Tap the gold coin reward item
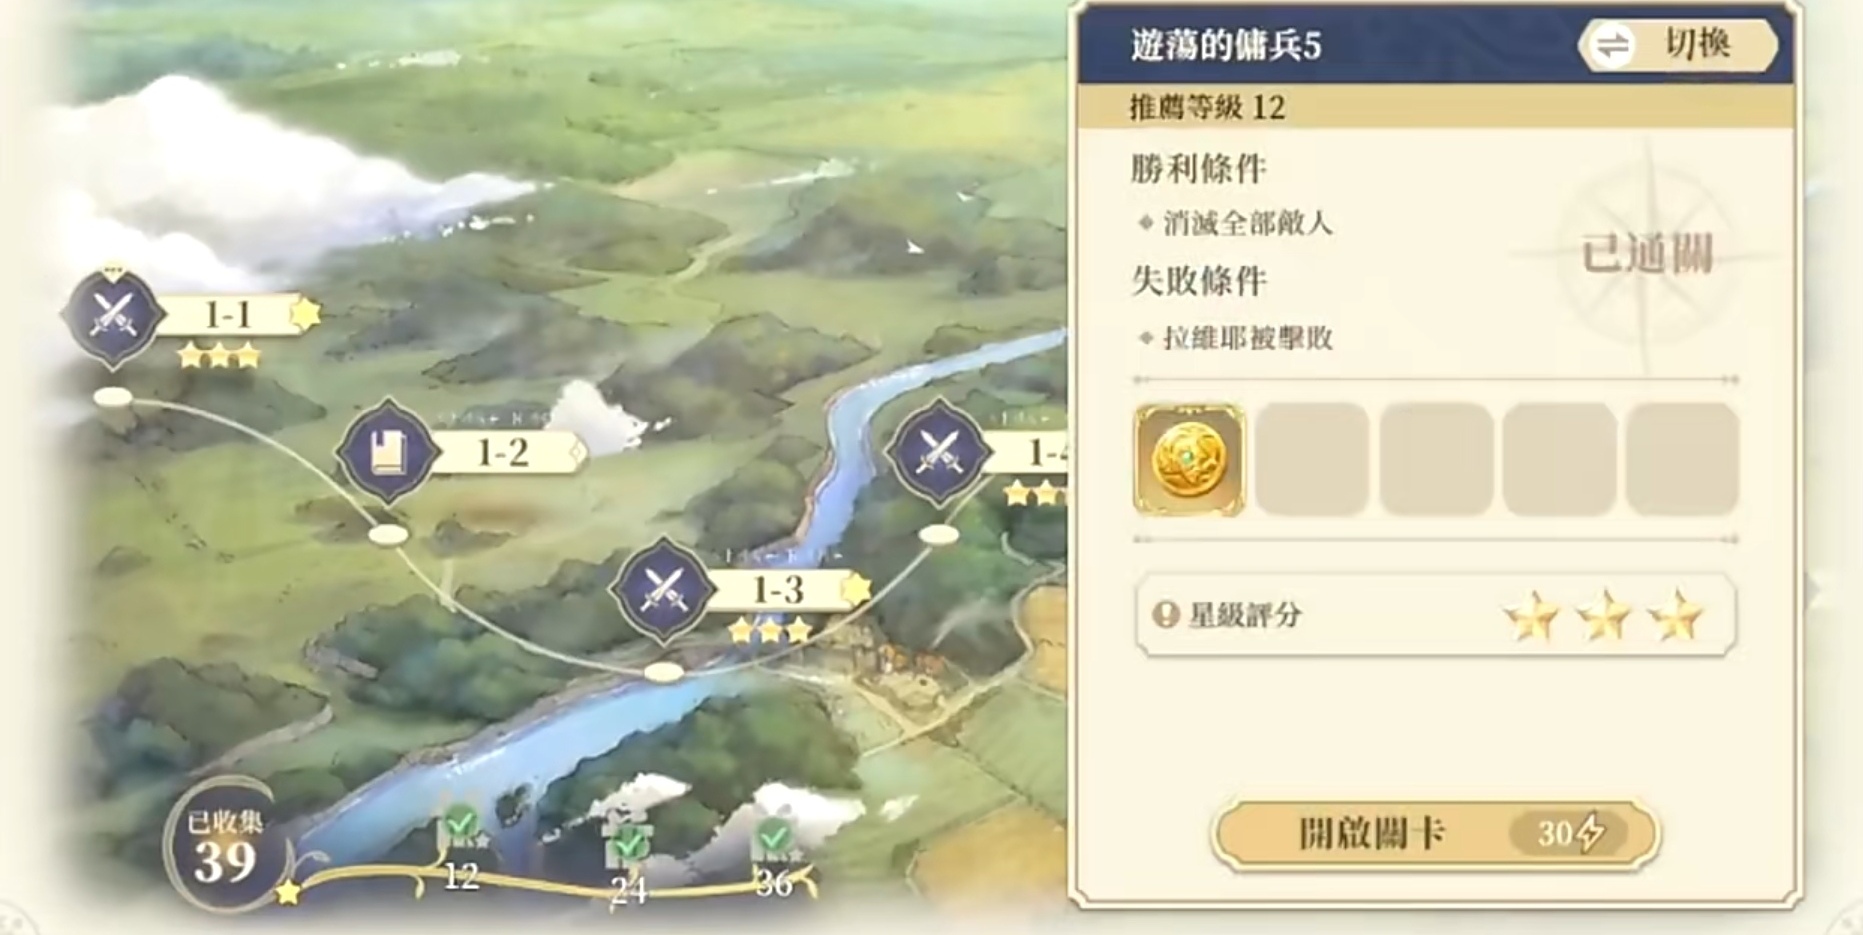Screen dimensions: 1863x935 point(1189,460)
